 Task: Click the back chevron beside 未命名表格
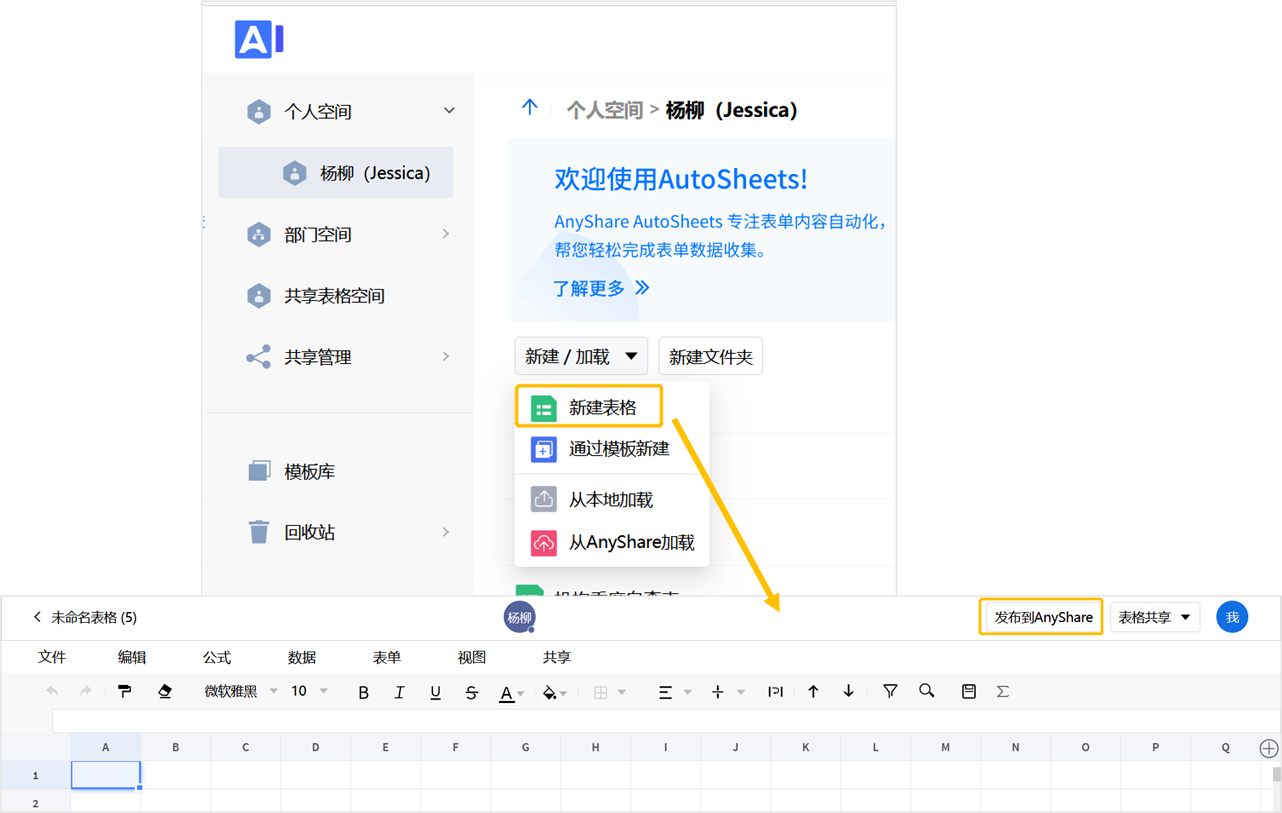pos(37,617)
